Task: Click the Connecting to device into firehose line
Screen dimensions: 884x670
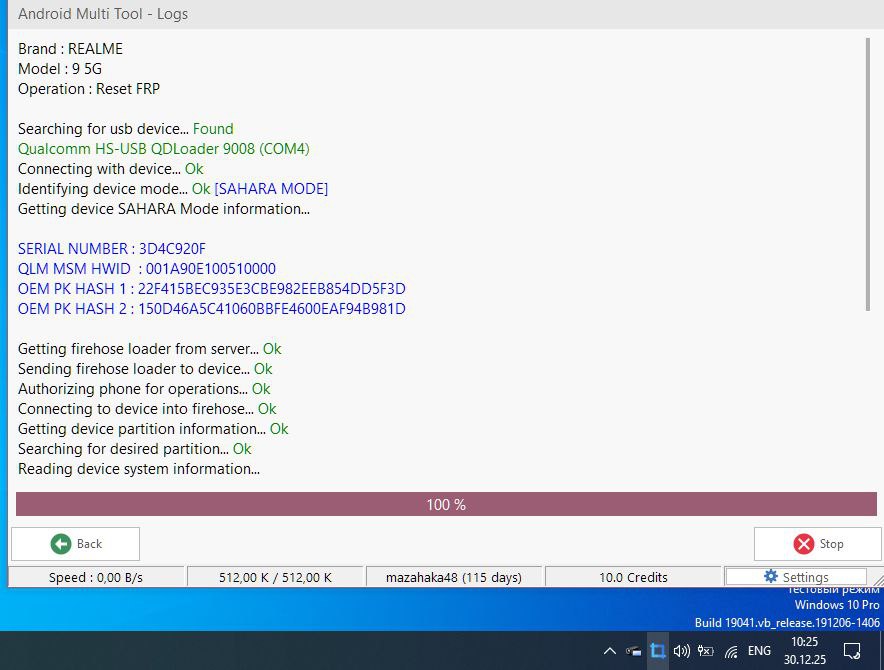Action: coord(147,409)
